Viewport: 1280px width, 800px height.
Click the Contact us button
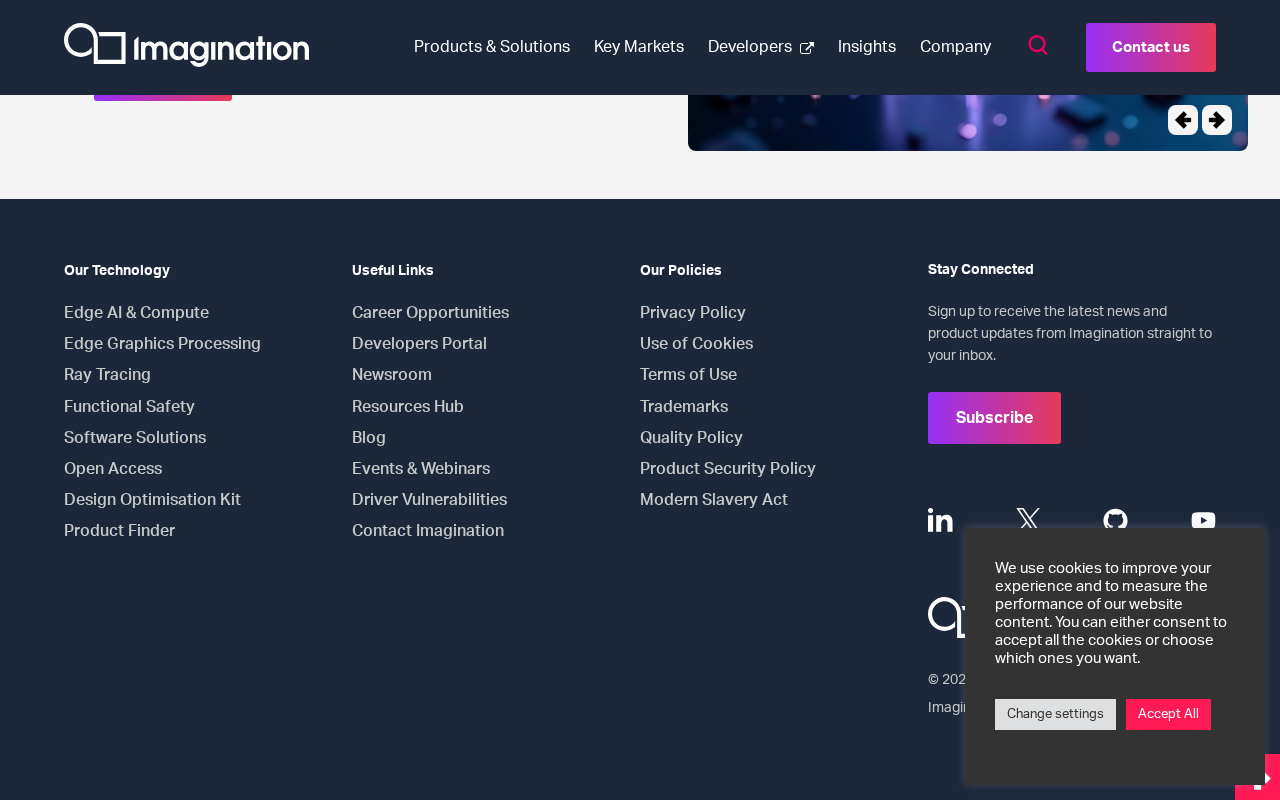(1151, 47)
